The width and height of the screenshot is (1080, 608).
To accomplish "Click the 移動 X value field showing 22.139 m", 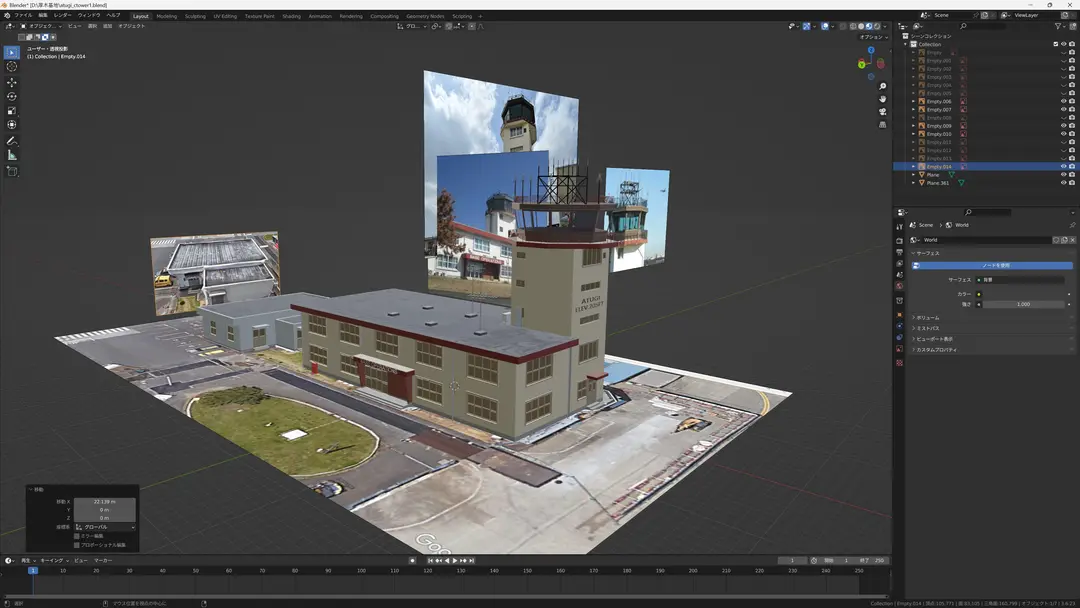I will [105, 501].
